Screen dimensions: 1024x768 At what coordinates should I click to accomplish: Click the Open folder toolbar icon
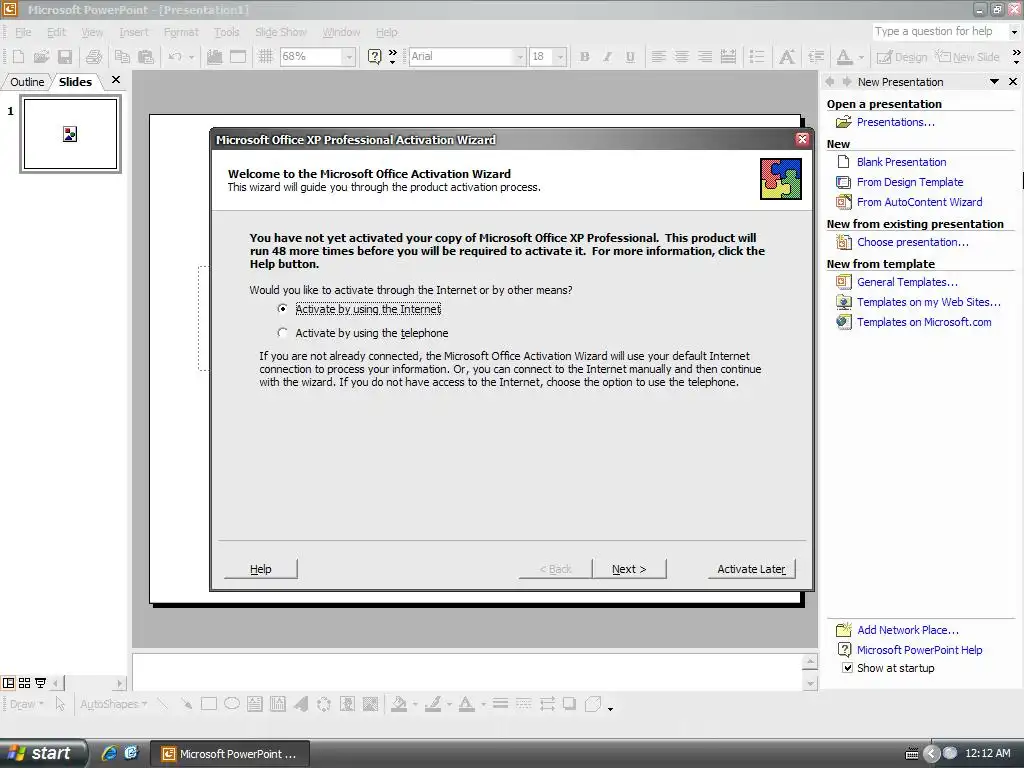tap(41, 57)
